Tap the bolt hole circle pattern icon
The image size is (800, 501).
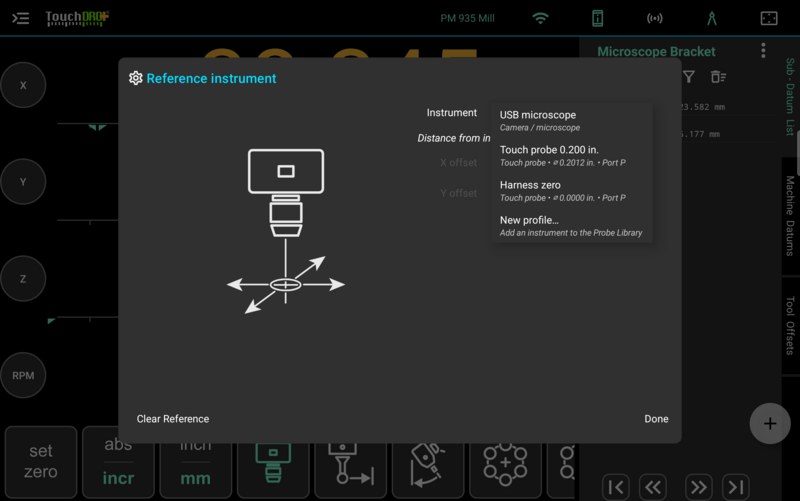click(x=506, y=468)
